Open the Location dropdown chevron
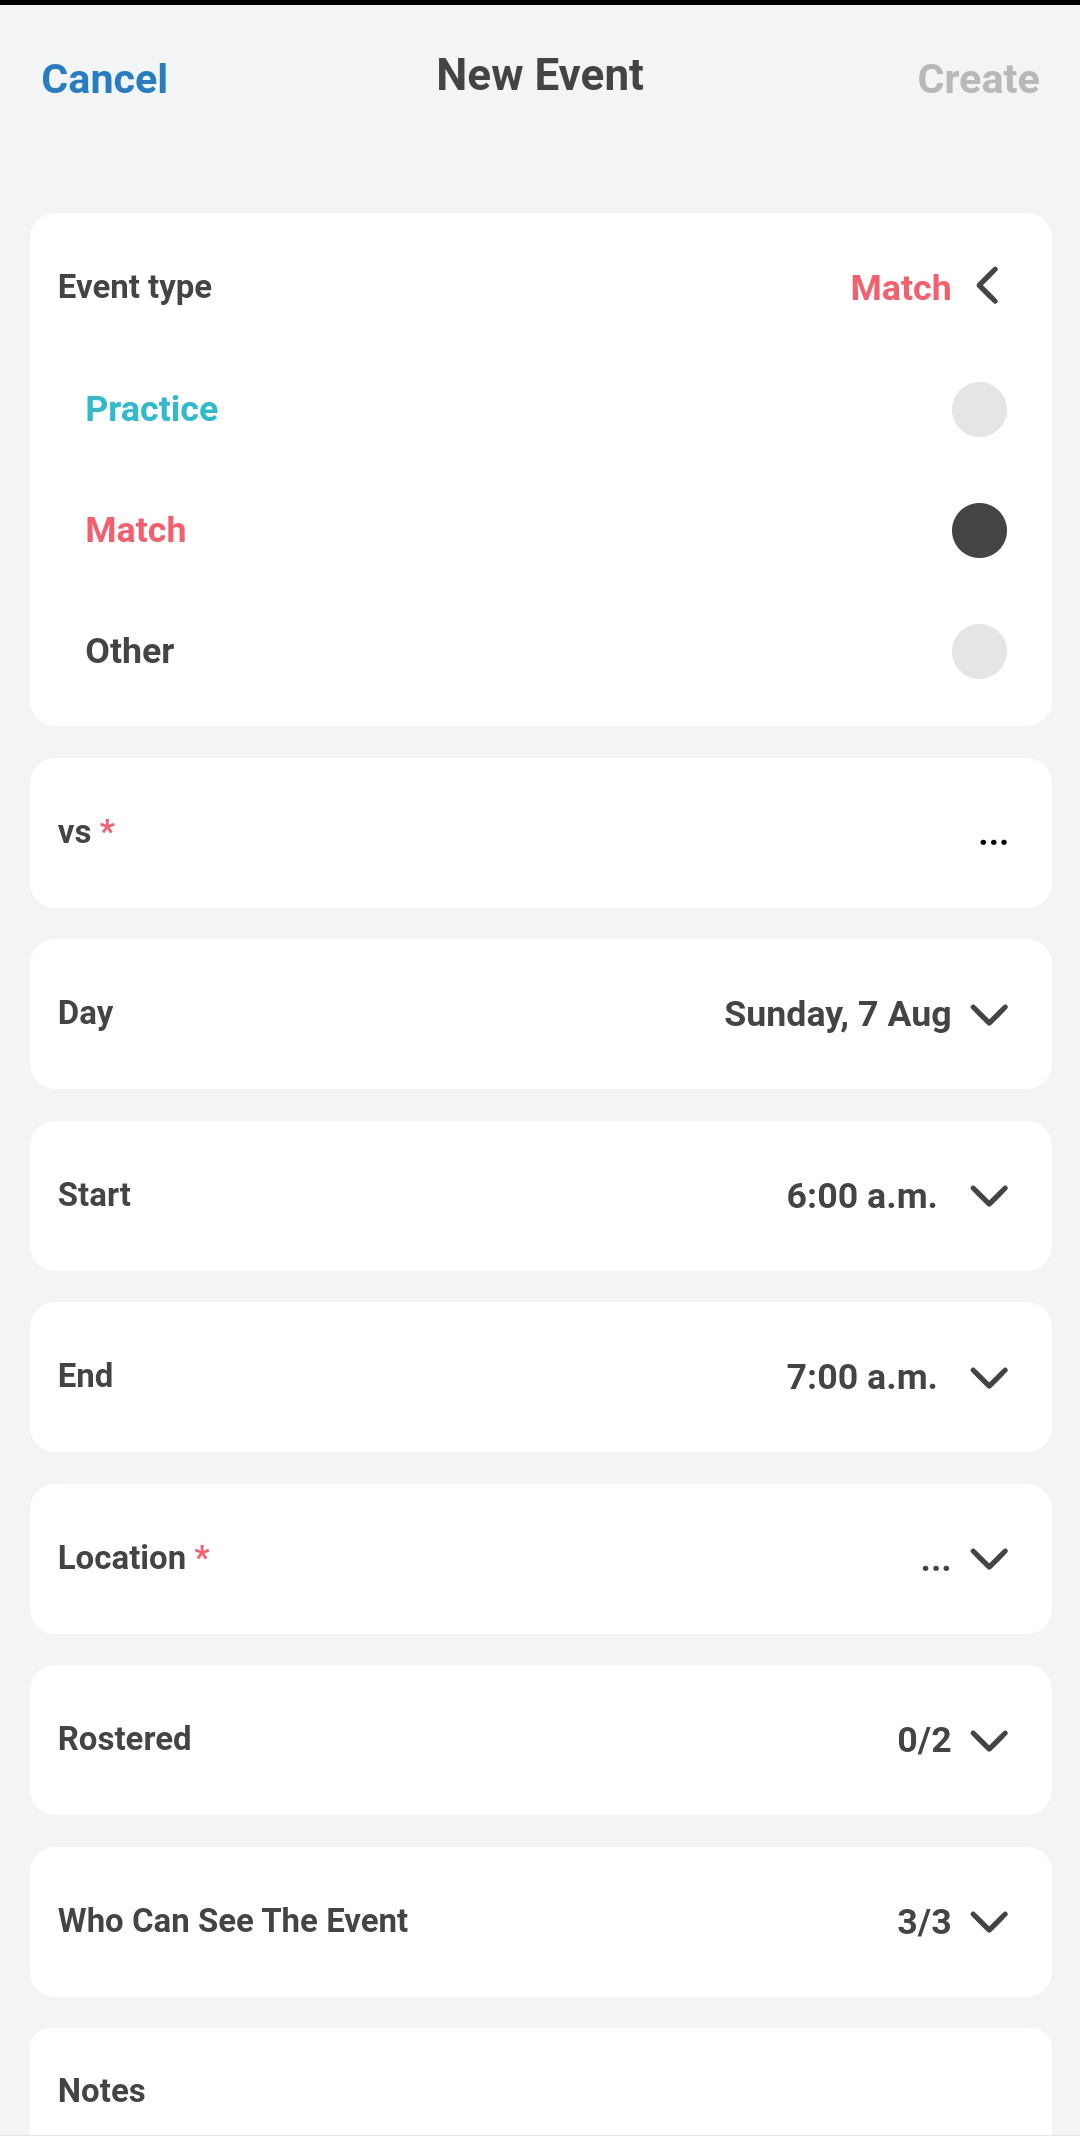This screenshot has height=2150, width=1080. pyautogui.click(x=989, y=1559)
